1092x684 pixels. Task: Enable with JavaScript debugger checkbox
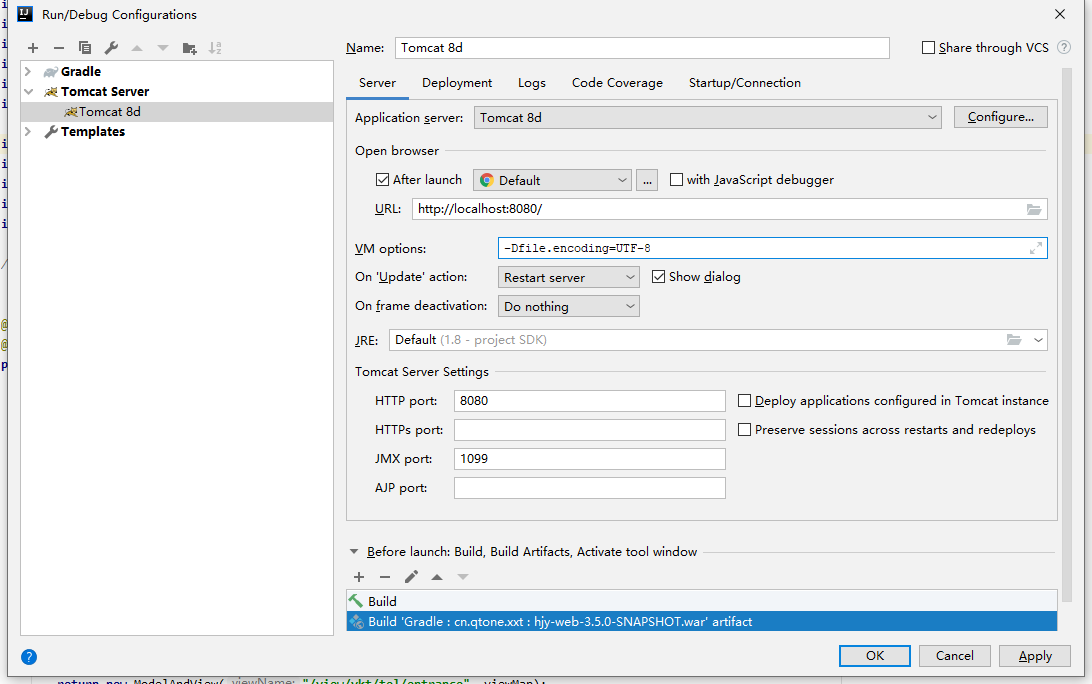(x=676, y=180)
